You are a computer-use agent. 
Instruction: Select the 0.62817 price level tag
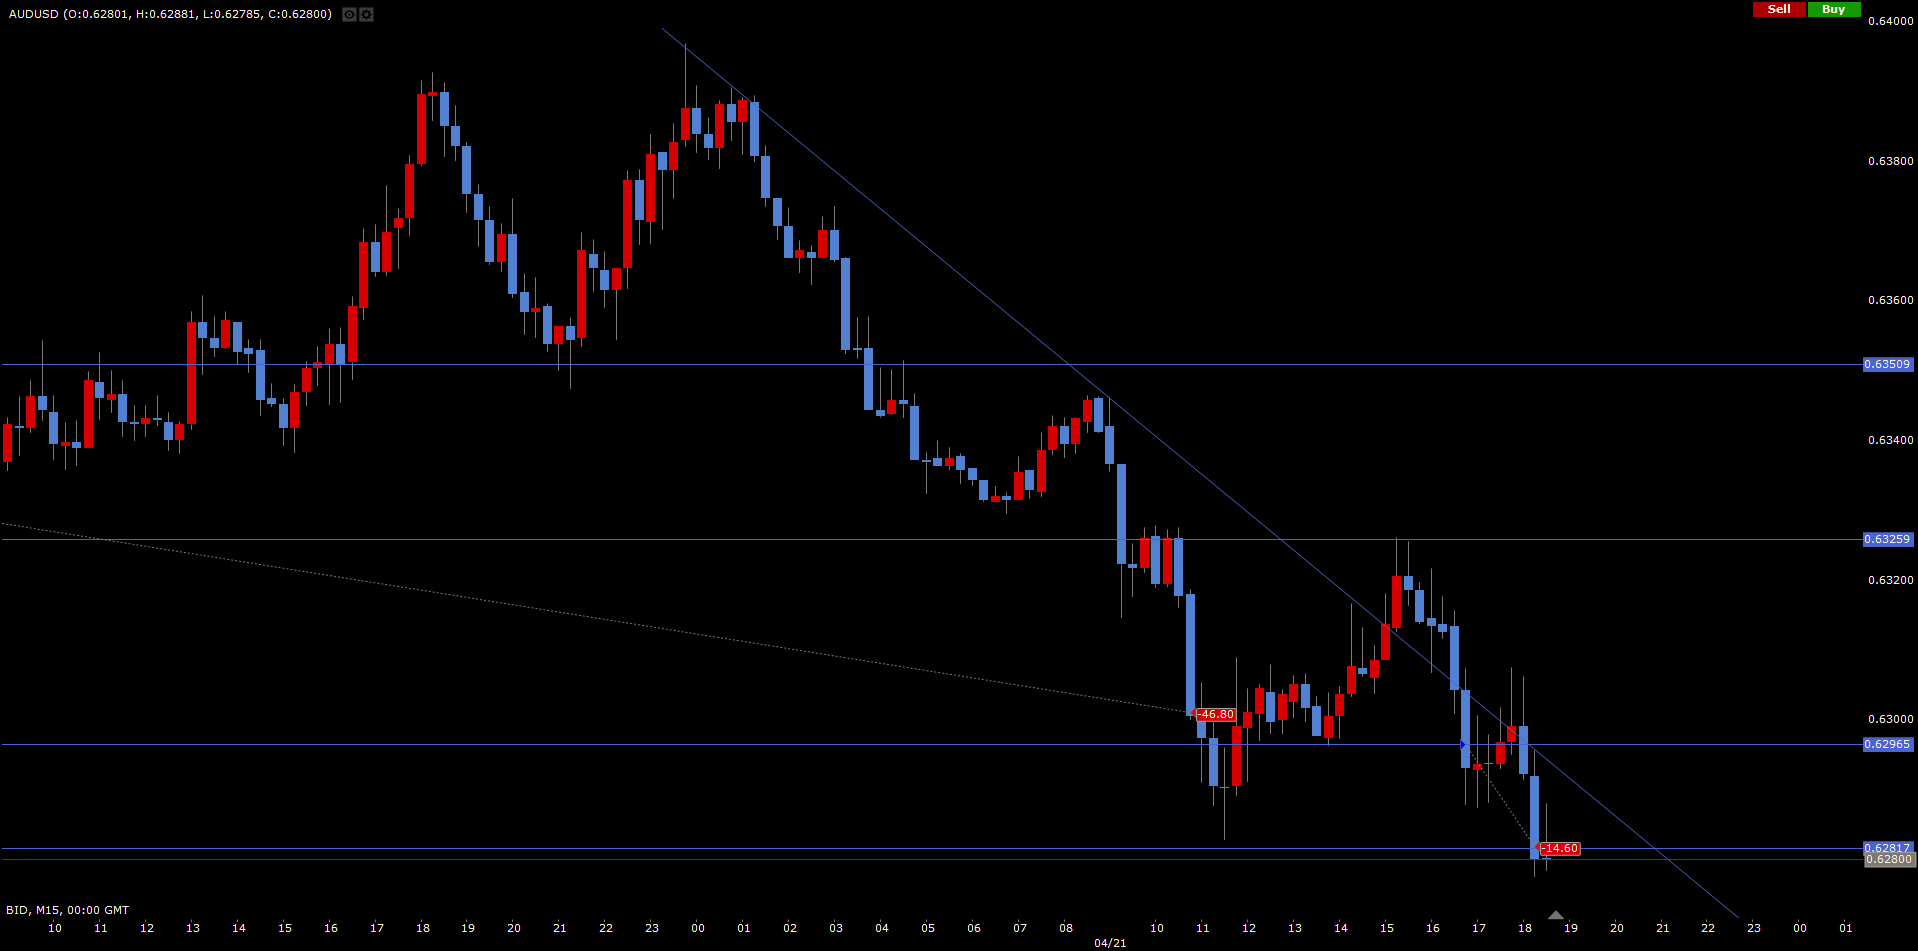pyautogui.click(x=1888, y=848)
